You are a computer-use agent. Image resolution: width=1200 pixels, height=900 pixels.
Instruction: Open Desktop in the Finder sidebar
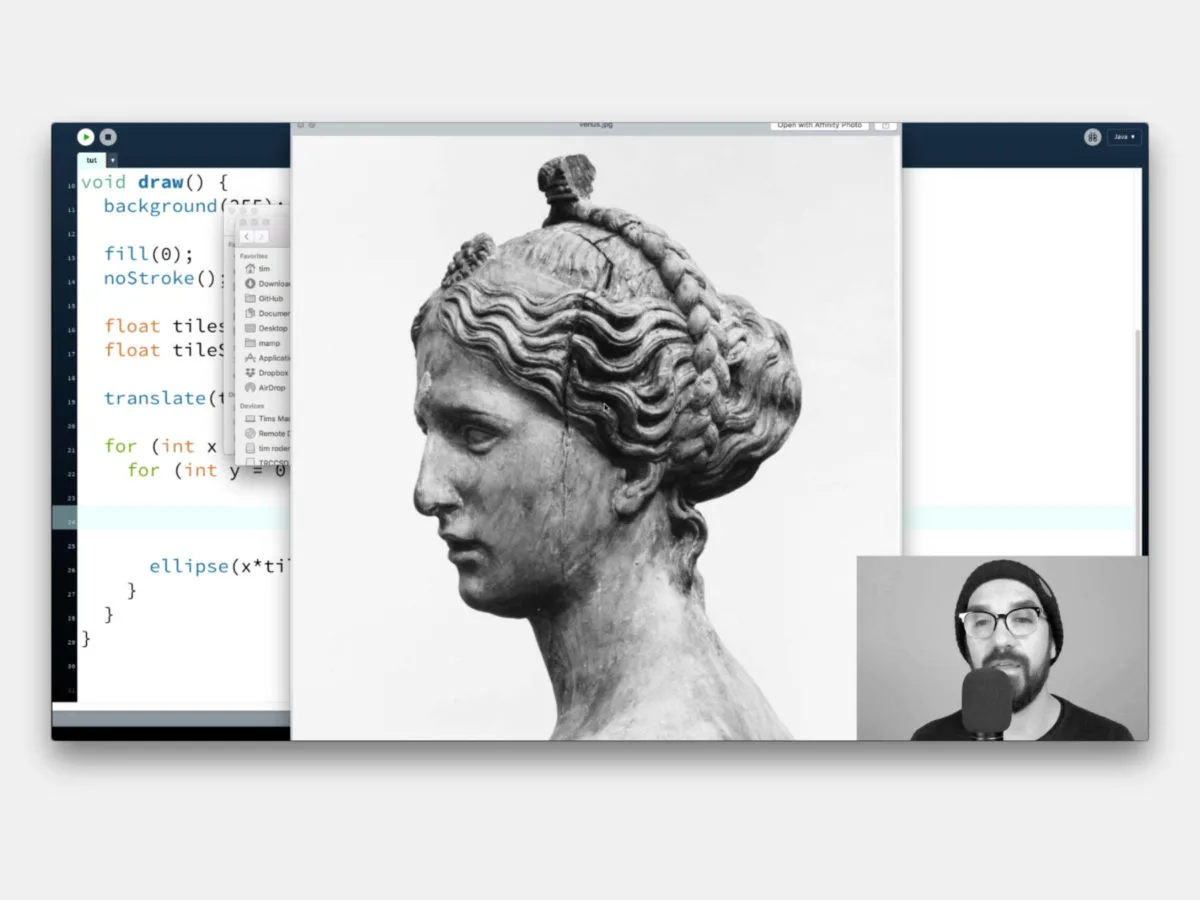267,328
